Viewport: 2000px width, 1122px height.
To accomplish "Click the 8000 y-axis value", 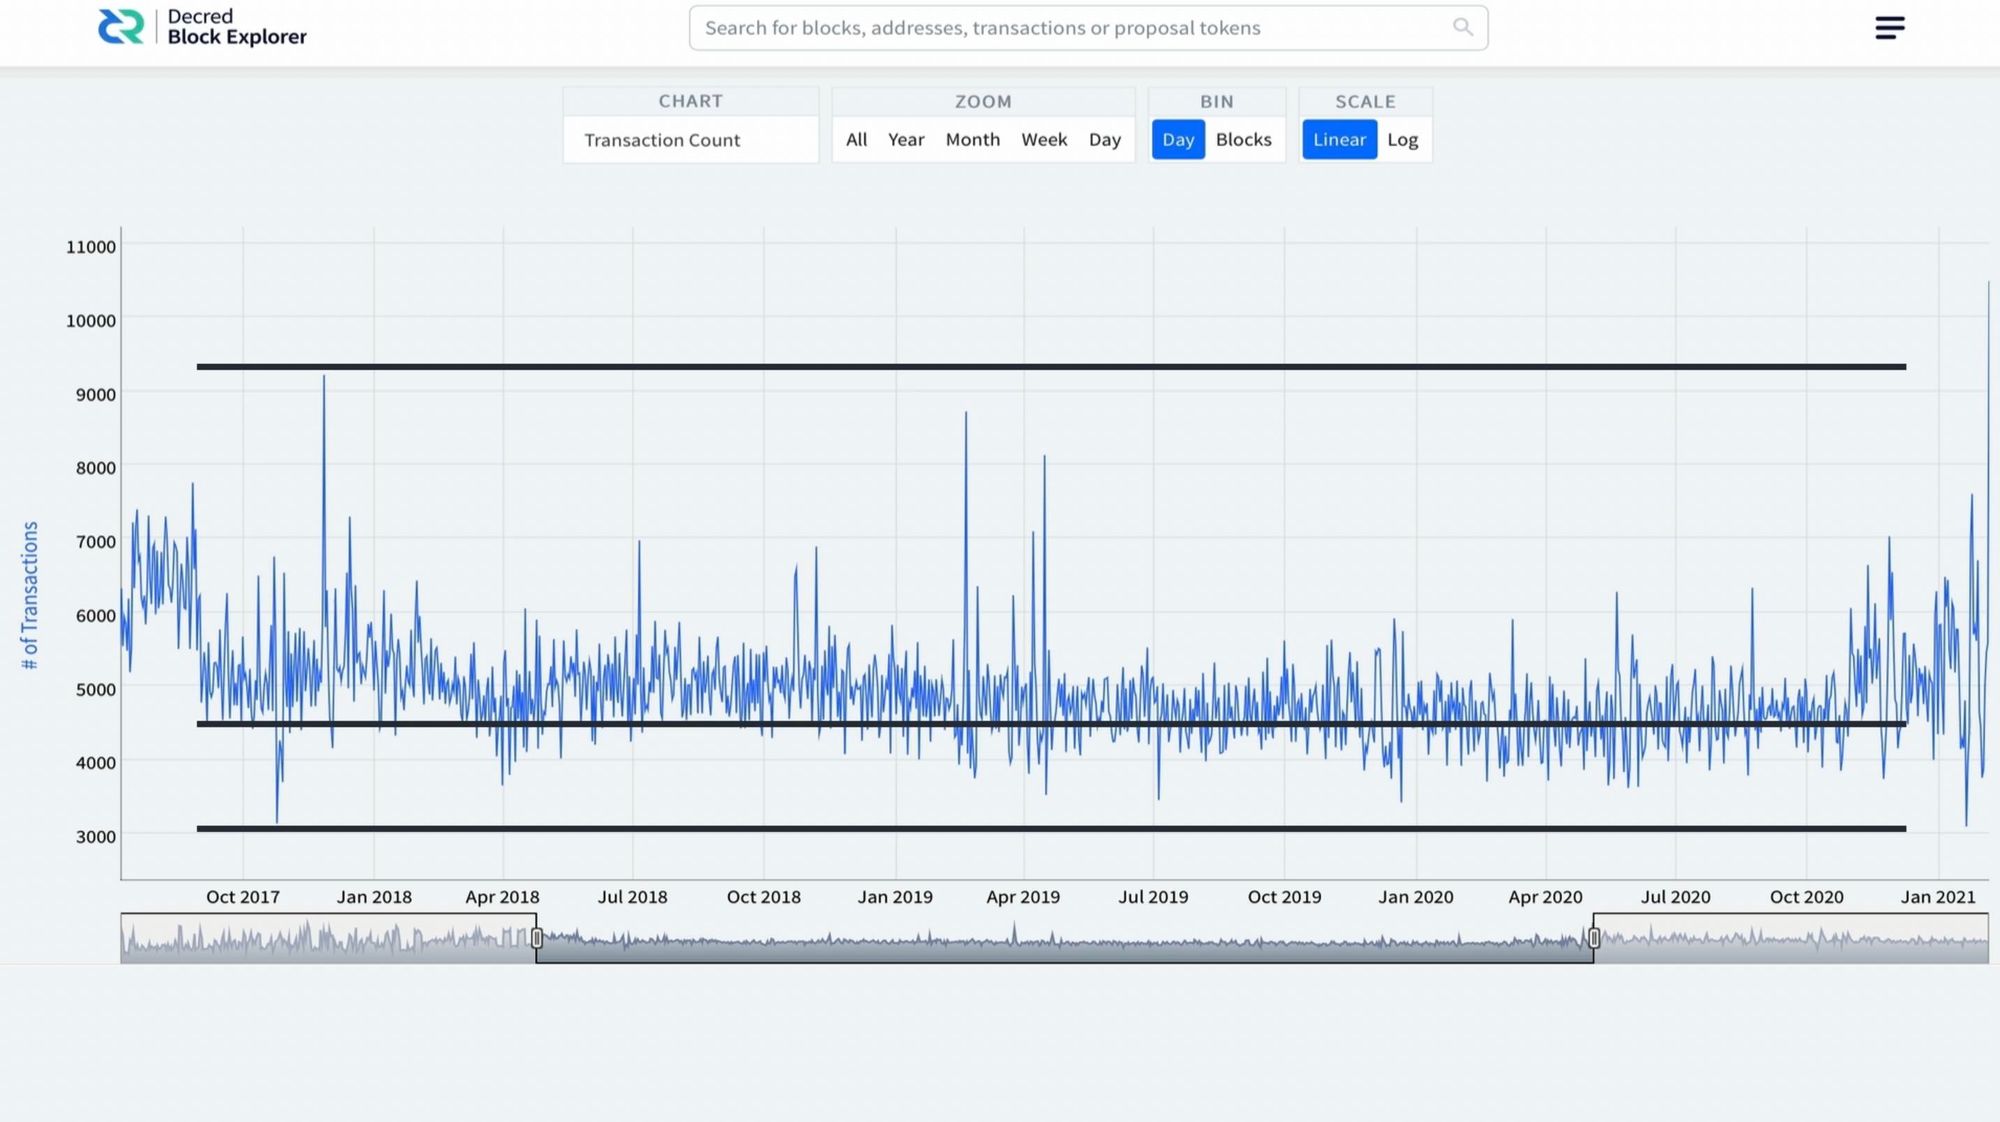I will tap(96, 468).
